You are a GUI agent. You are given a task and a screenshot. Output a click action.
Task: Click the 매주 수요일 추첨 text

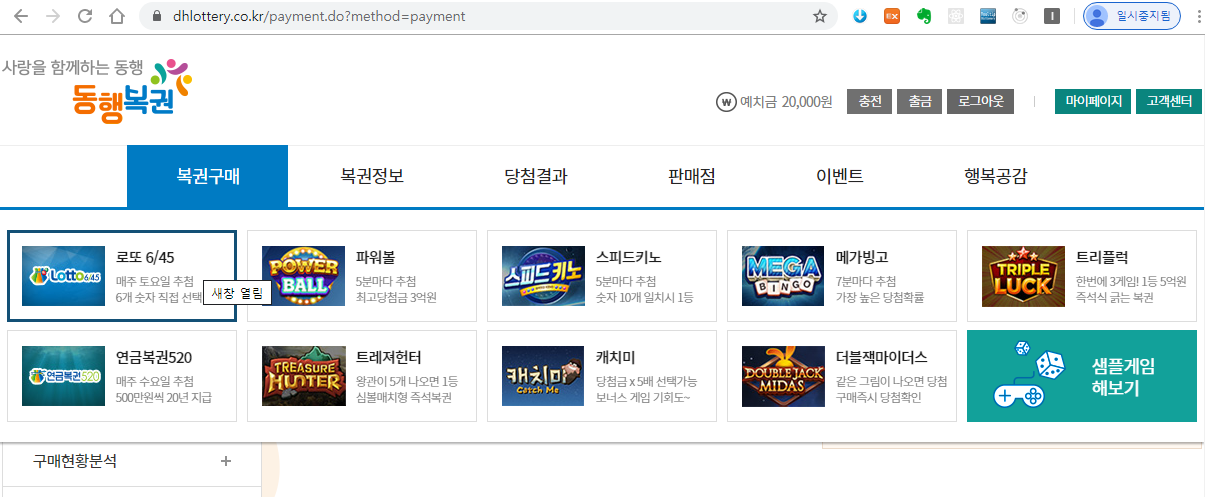tap(154, 381)
